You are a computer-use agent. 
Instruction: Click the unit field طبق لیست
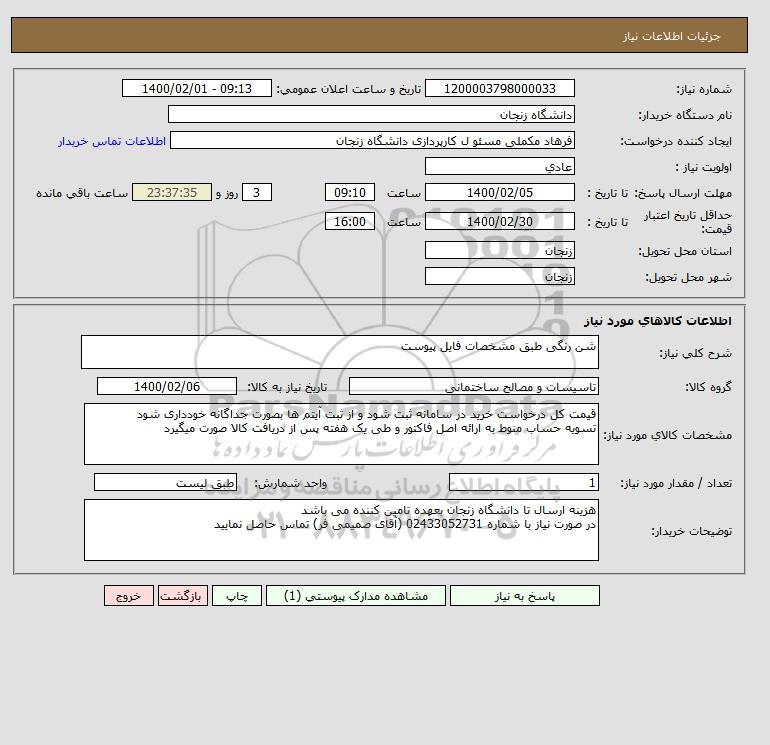(x=165, y=482)
